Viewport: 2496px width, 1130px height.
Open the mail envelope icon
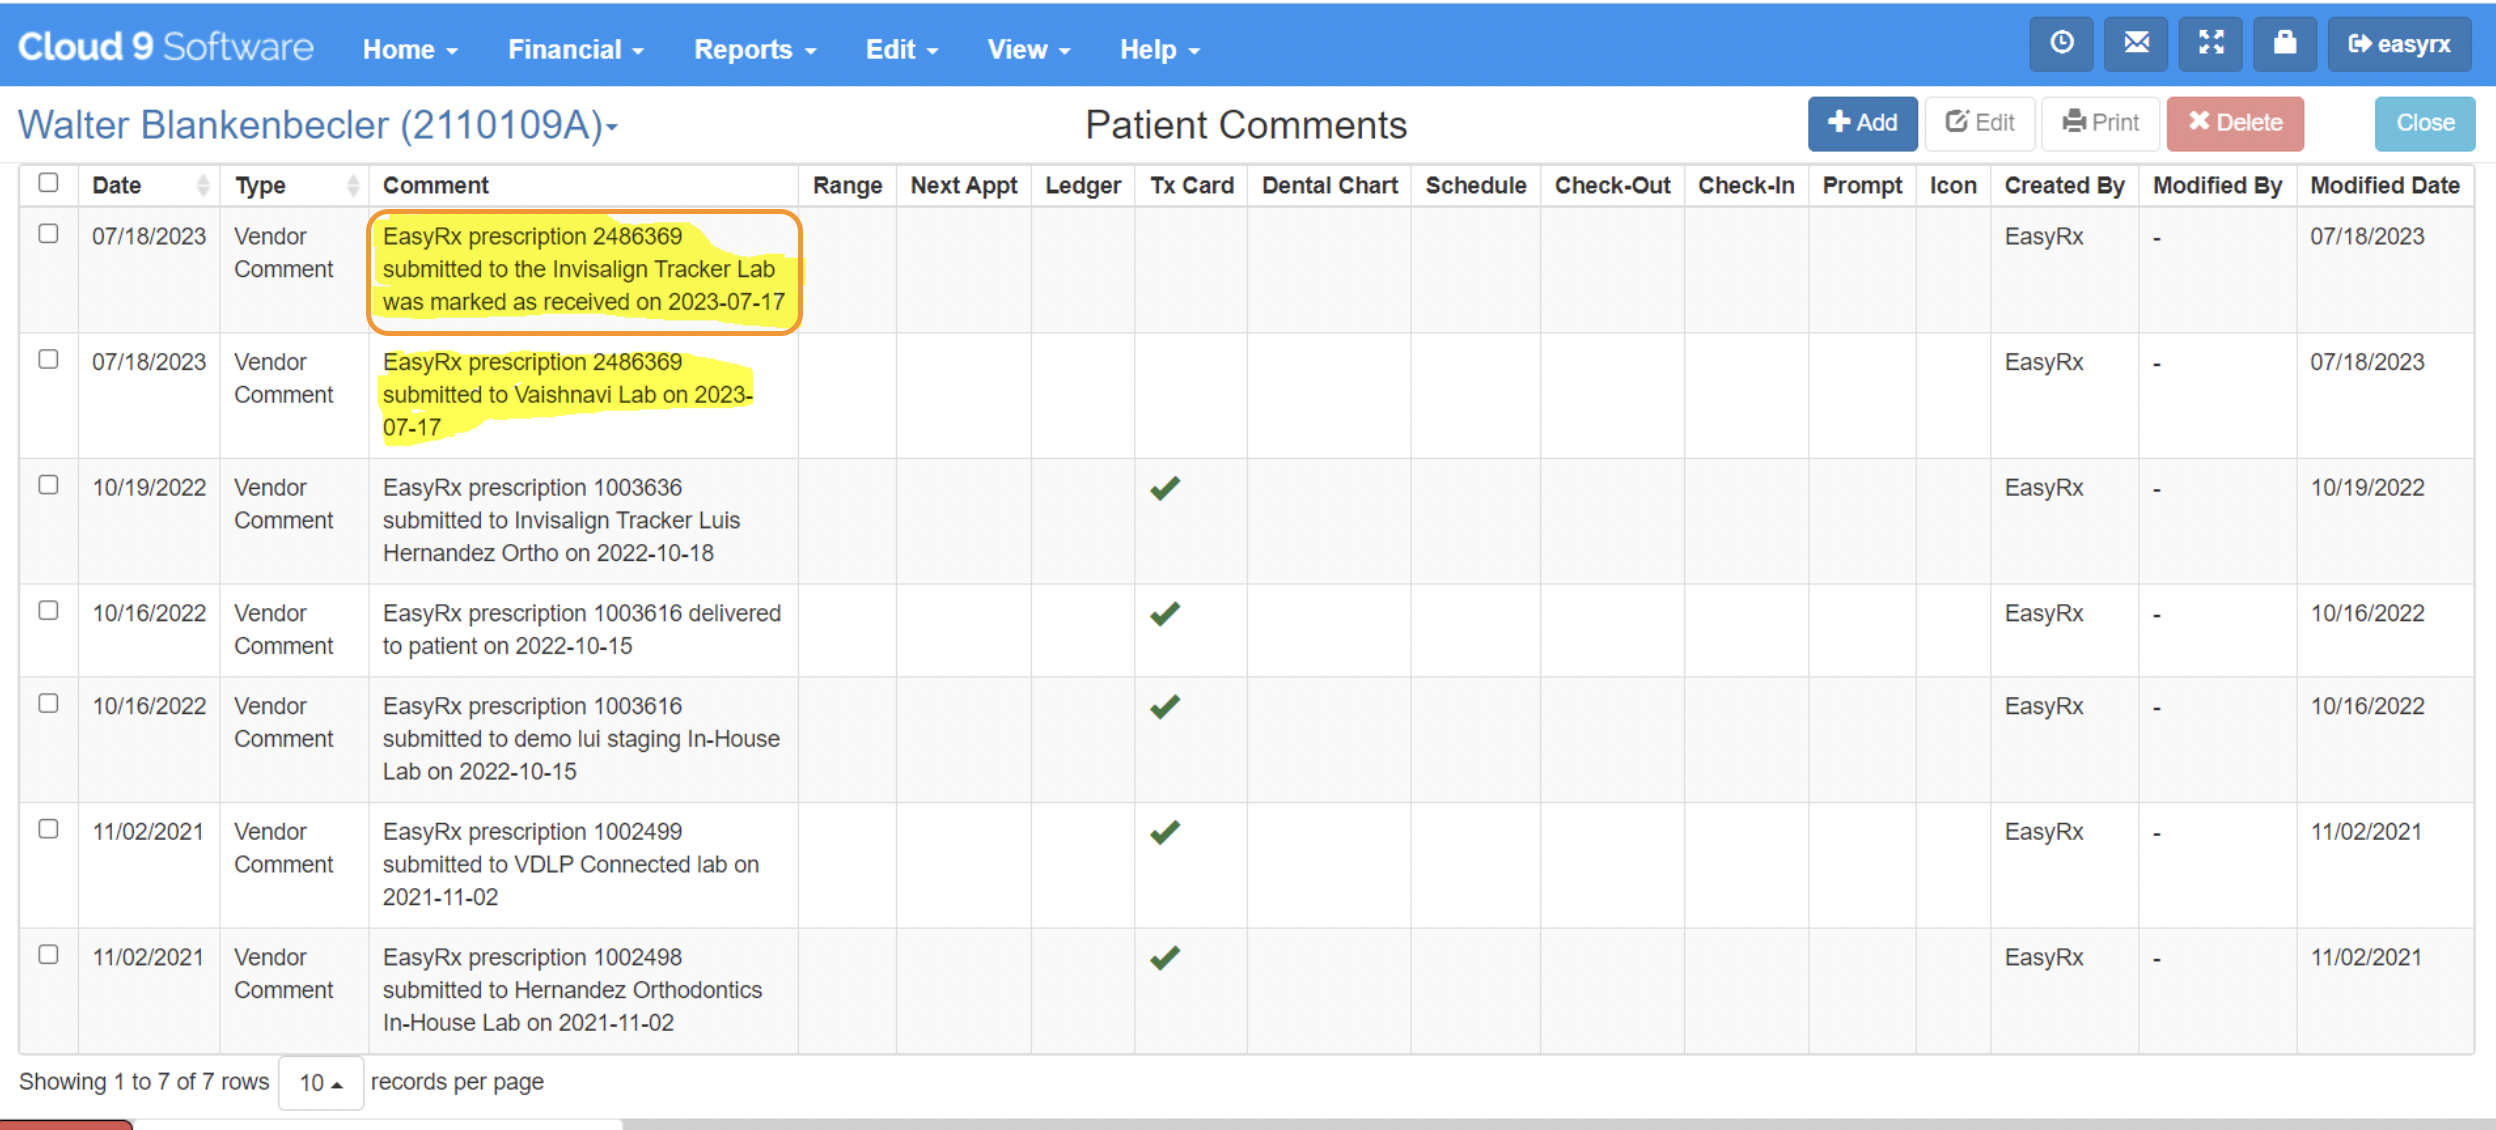[2136, 44]
